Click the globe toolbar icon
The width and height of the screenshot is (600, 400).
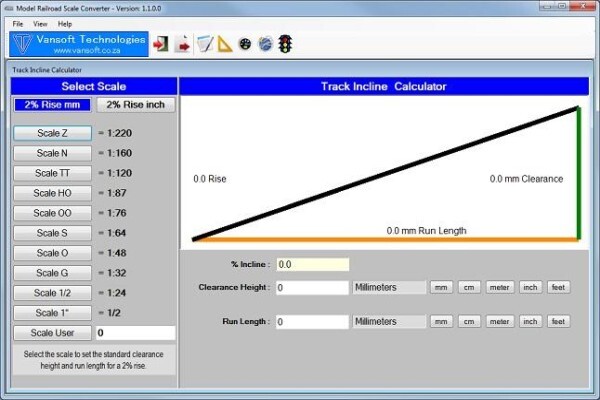[x=265, y=44]
